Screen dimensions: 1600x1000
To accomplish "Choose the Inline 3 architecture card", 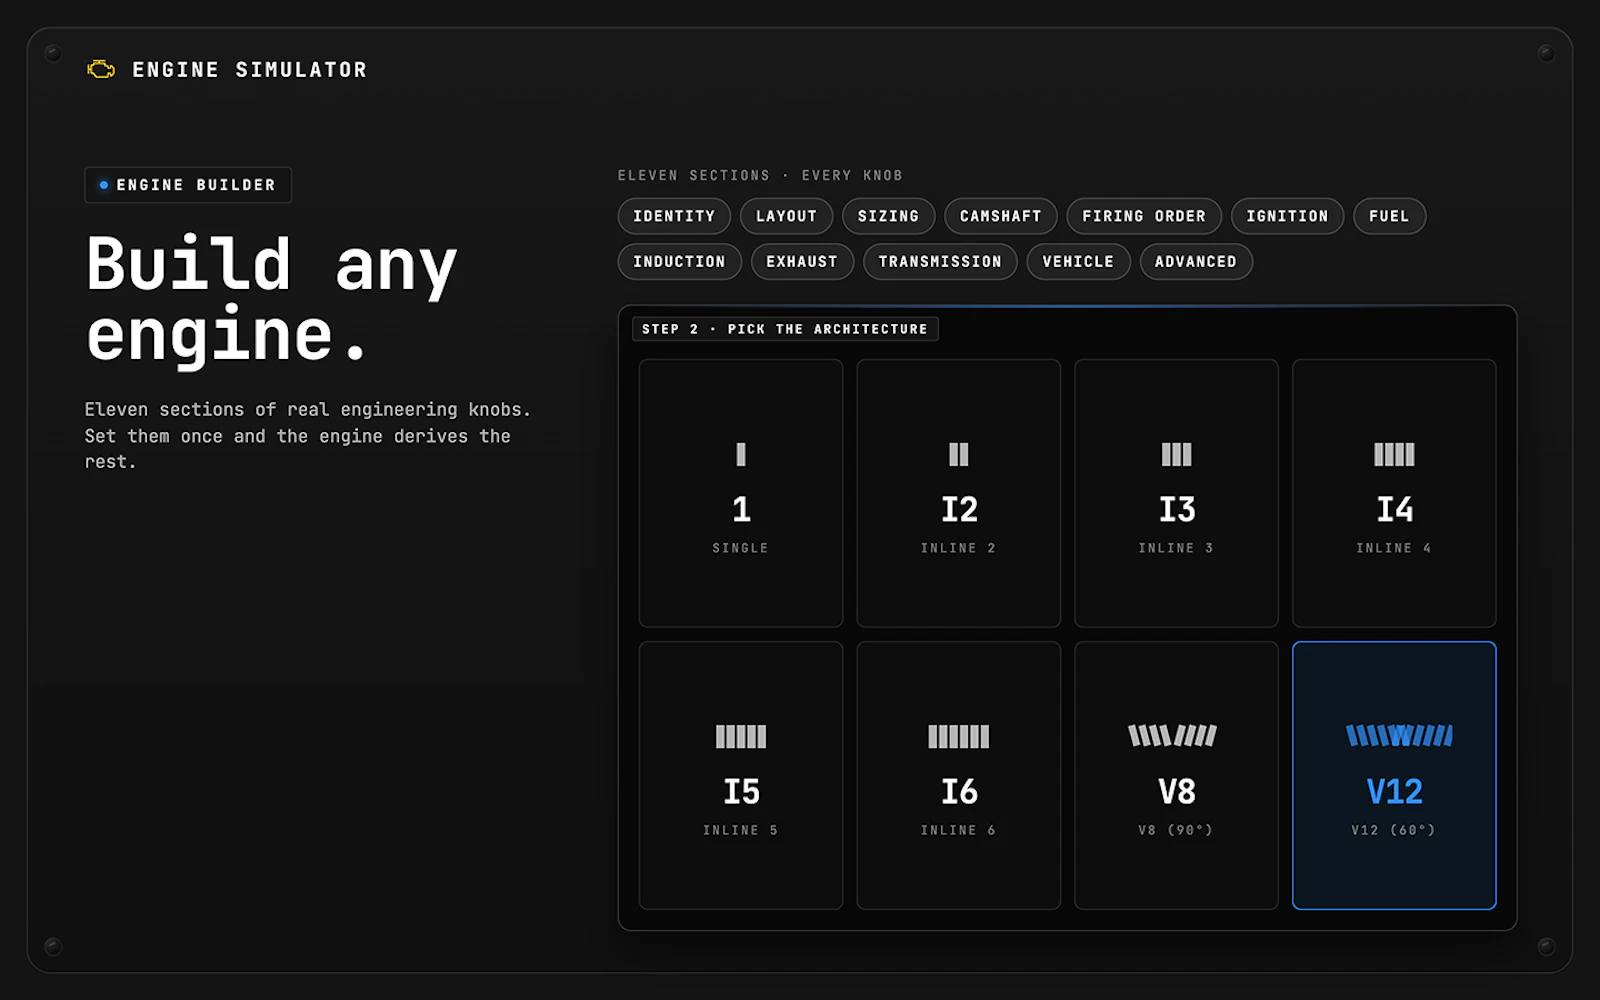I will (x=1176, y=493).
